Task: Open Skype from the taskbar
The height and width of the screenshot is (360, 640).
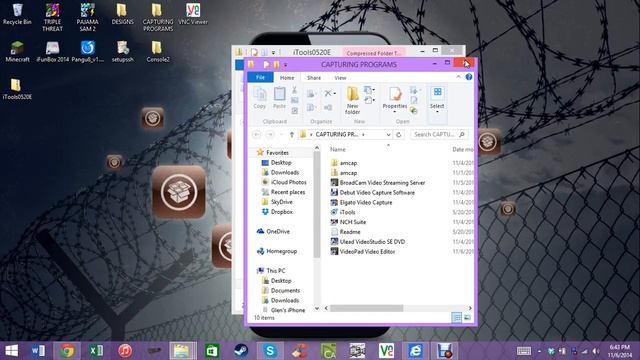Action: [x=270, y=351]
